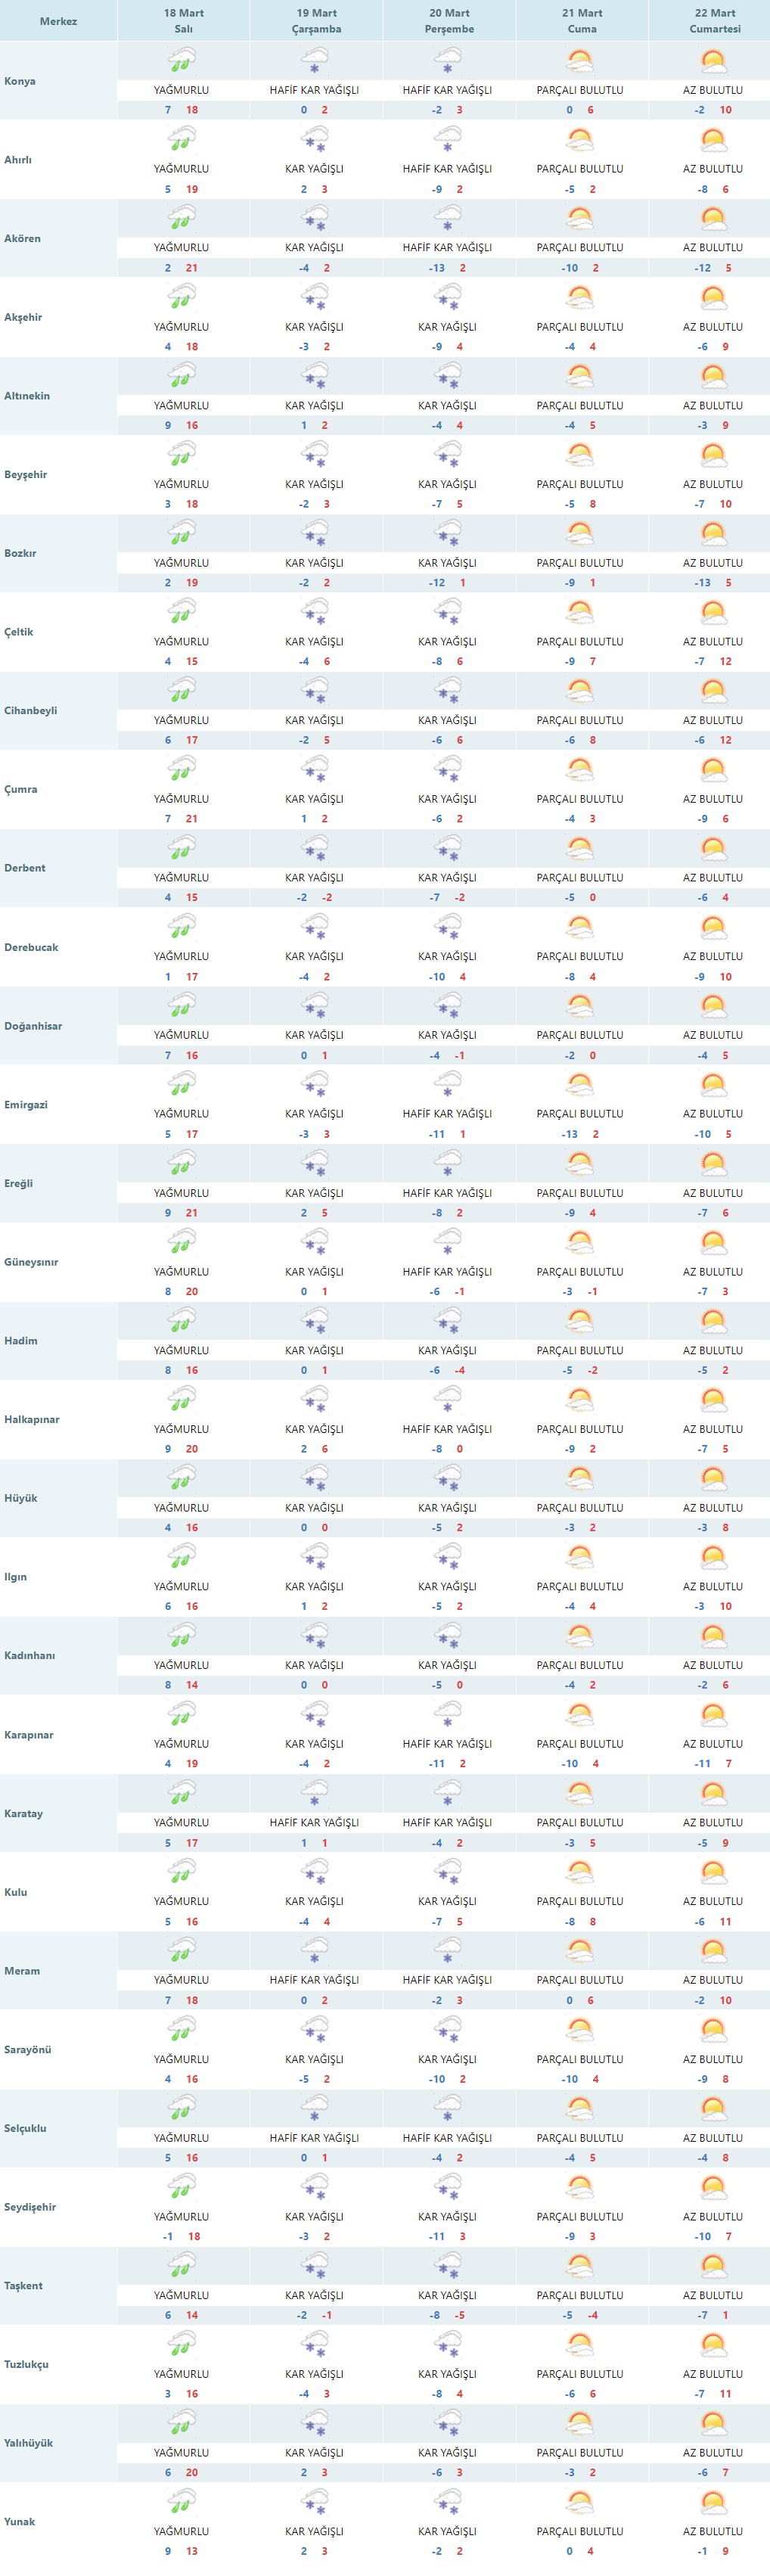Click Emirgazi's light snow icon for 20 Mart
The height and width of the screenshot is (2576, 770).
pos(447,1085)
